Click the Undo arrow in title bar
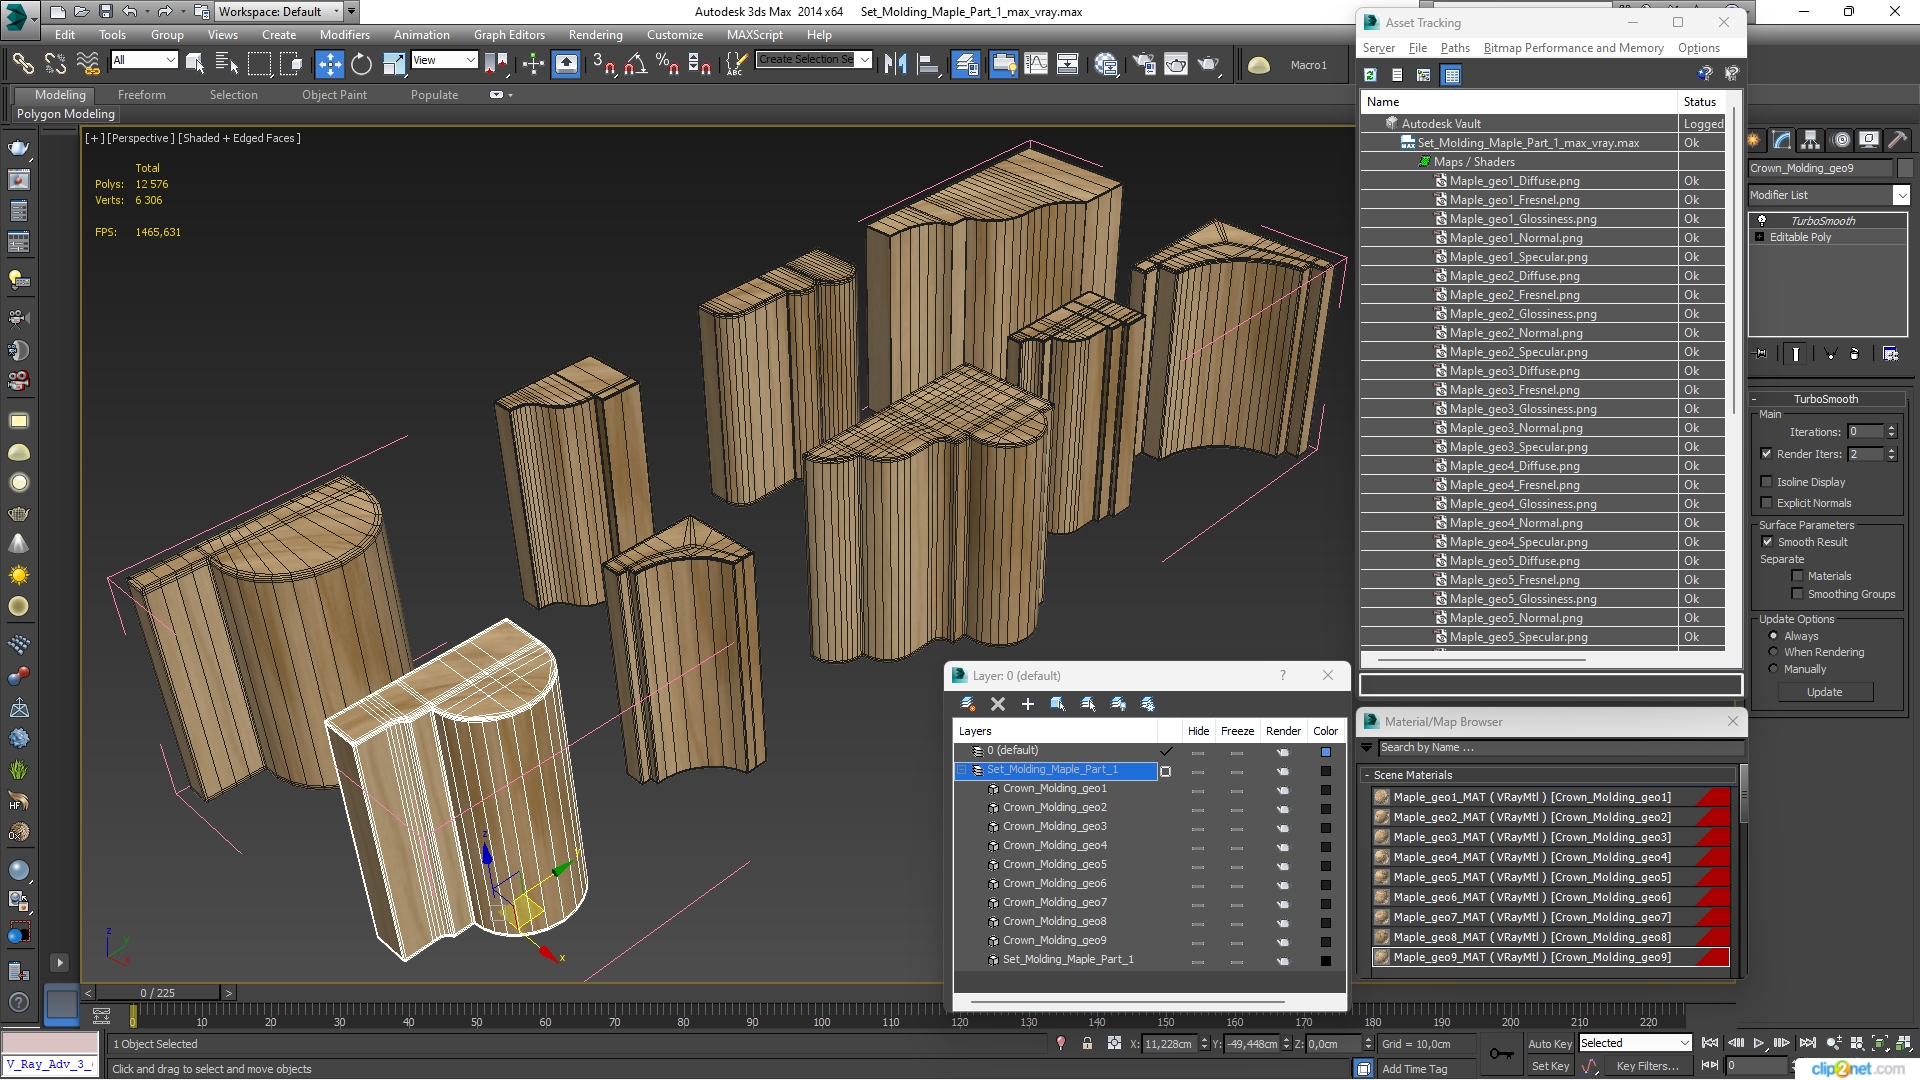Viewport: 1920px width, 1080px height. 130,12
